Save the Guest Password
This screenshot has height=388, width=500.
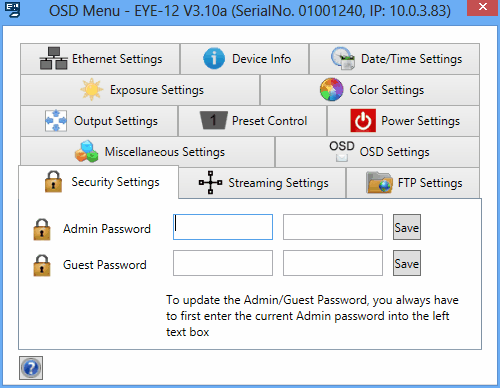407,263
